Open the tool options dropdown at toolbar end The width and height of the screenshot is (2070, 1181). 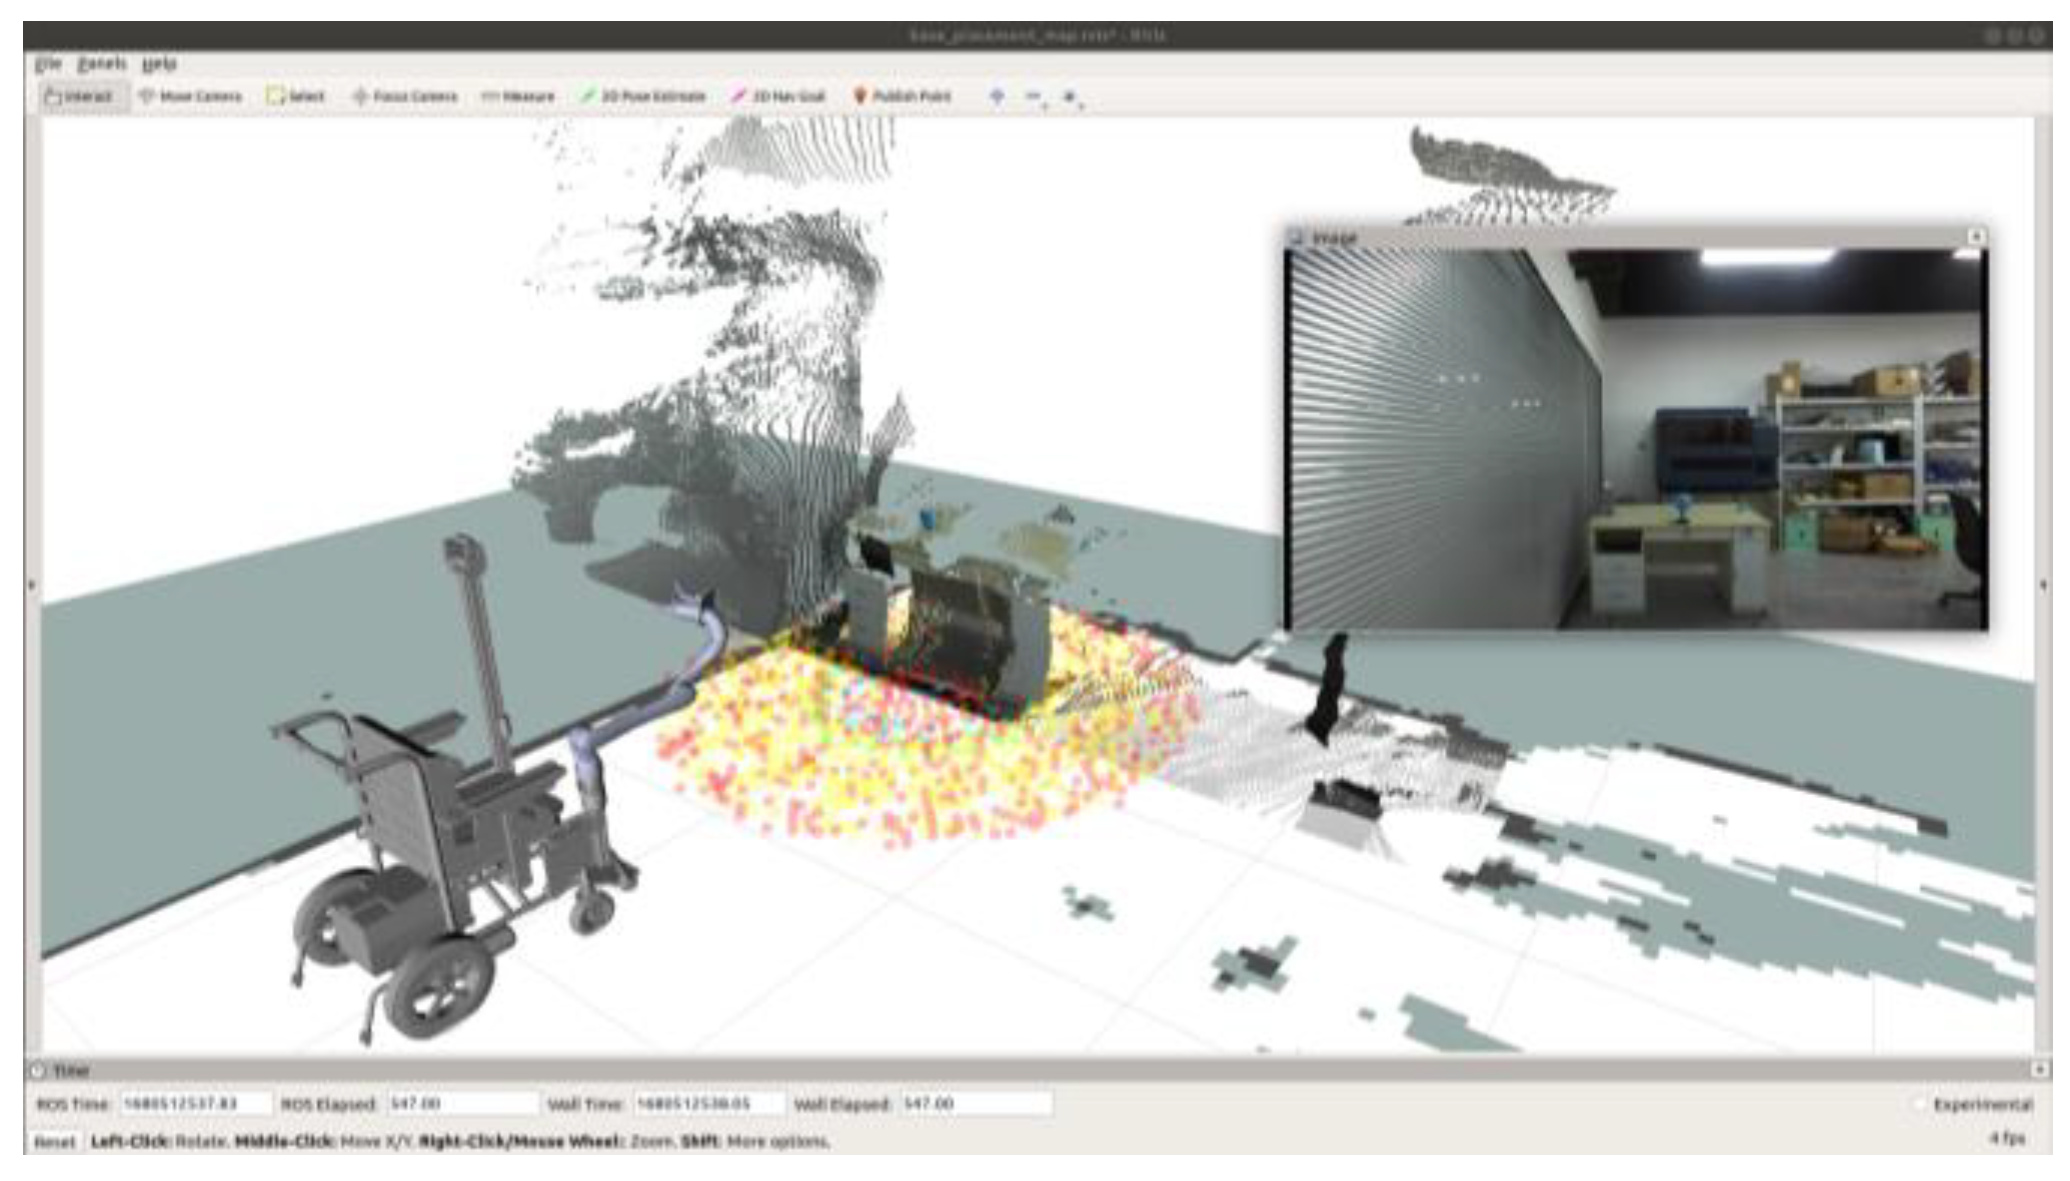(x=1072, y=97)
